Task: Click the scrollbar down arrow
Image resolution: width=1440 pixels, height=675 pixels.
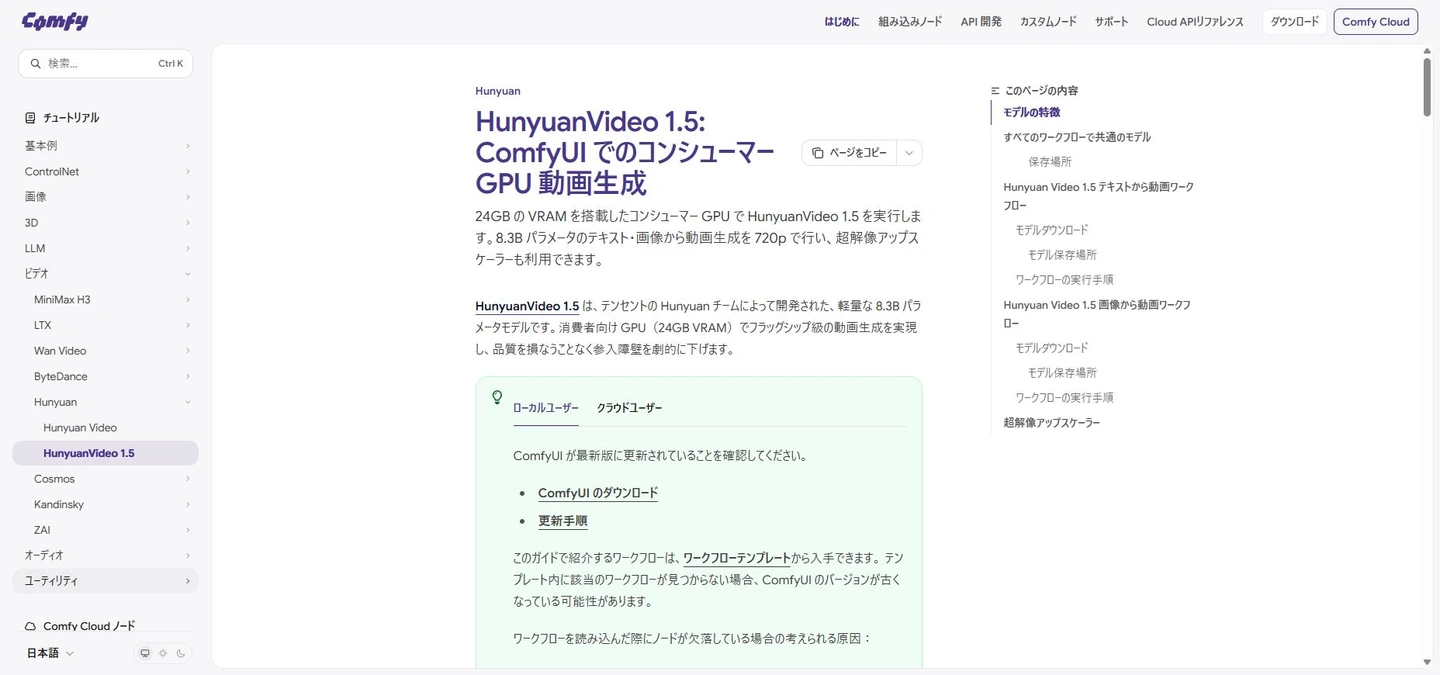Action: [1427, 662]
